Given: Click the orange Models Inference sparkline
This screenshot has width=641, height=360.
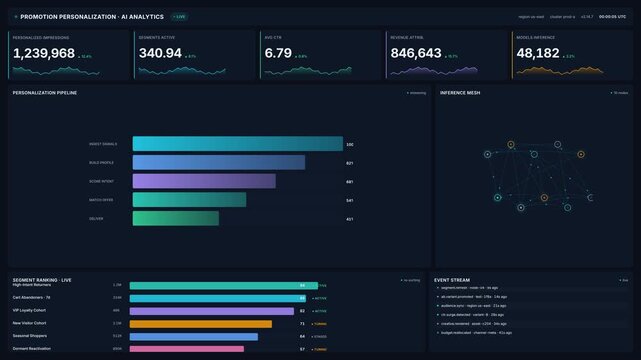Looking at the screenshot, I should coord(560,71).
